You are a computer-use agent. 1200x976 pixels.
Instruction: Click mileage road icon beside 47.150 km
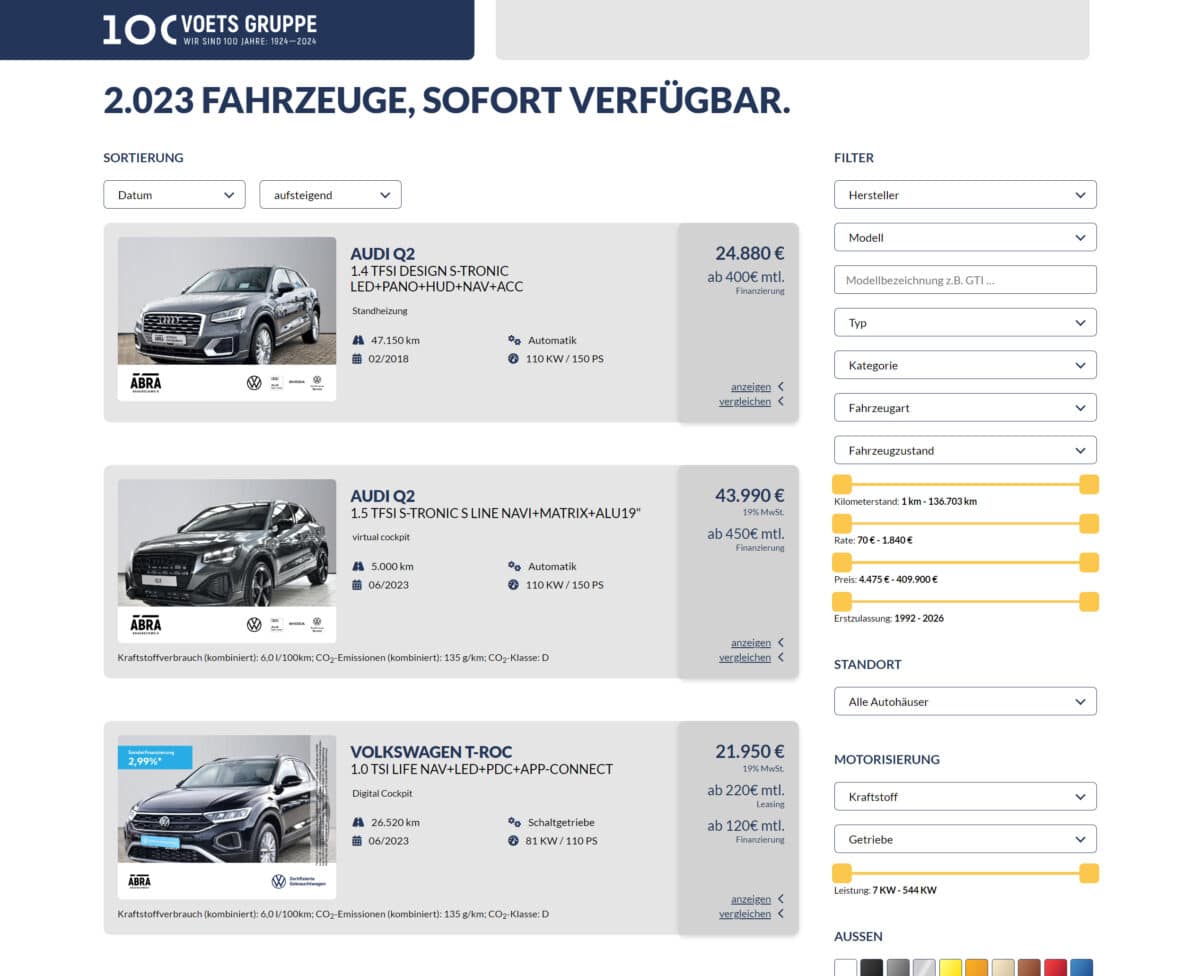pyautogui.click(x=357, y=340)
